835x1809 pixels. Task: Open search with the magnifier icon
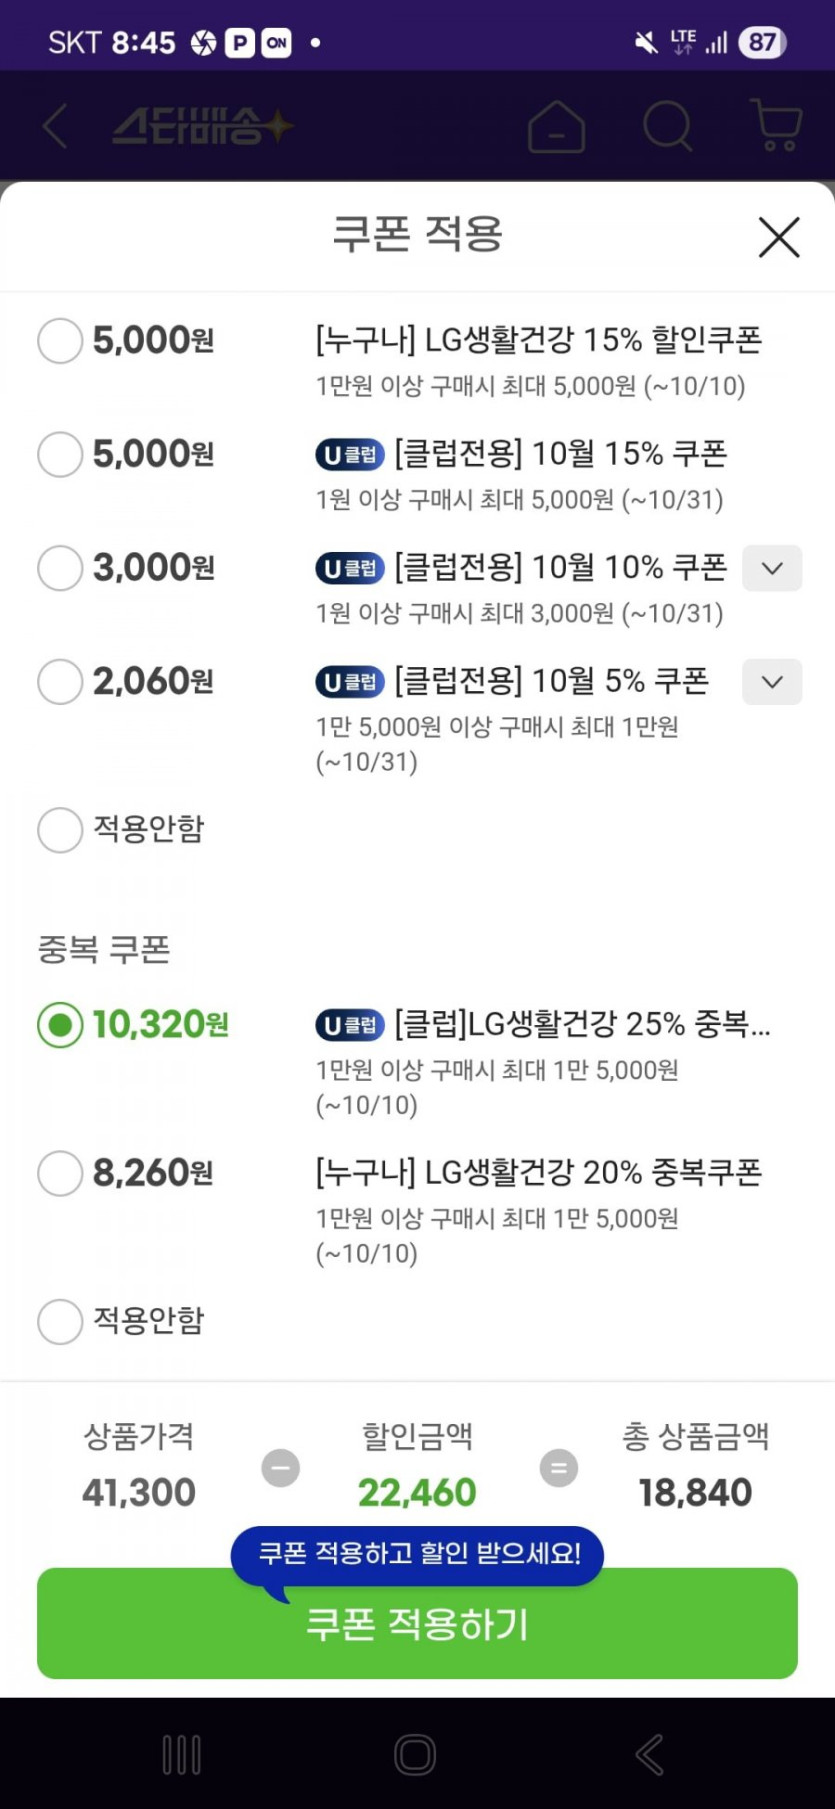tap(667, 127)
